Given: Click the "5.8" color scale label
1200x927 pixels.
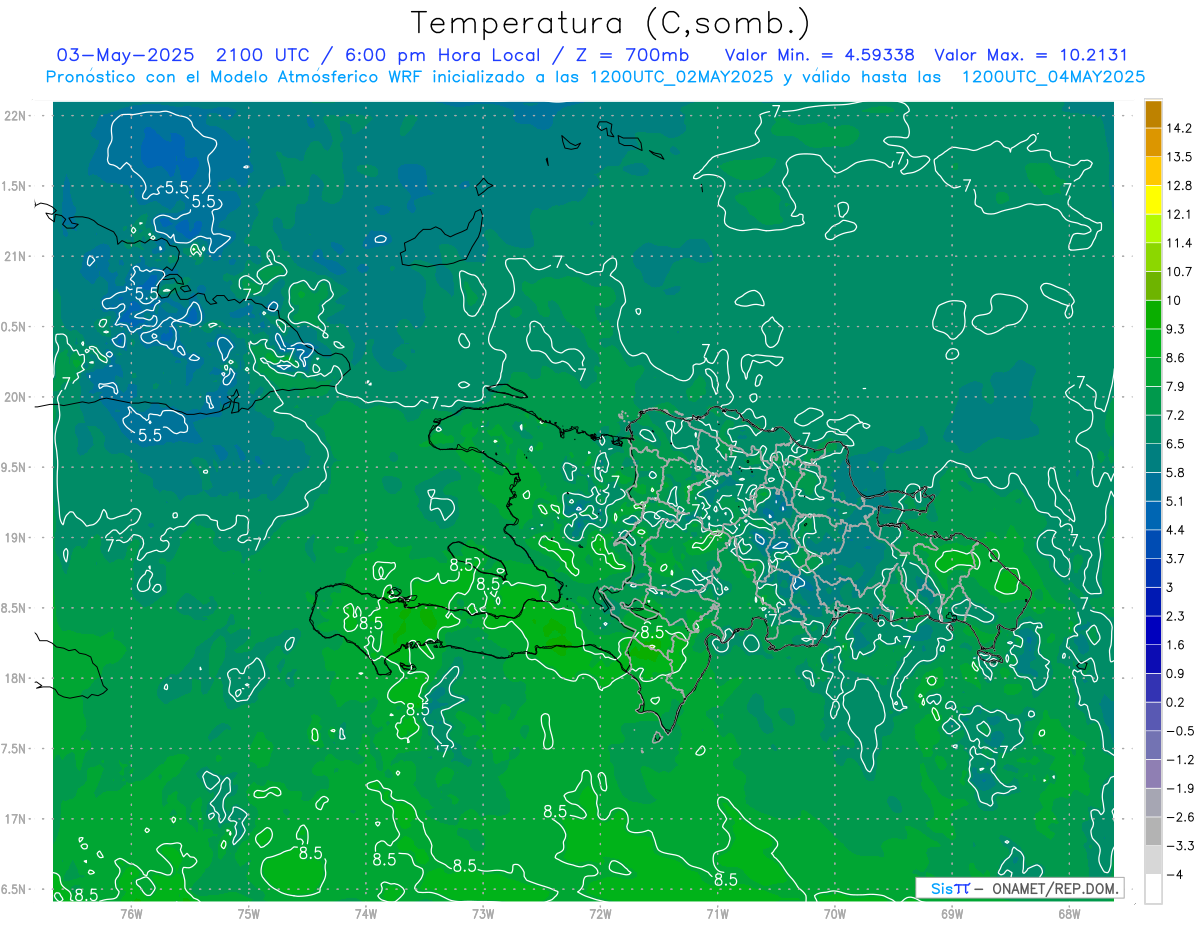Looking at the screenshot, I should (1177, 473).
